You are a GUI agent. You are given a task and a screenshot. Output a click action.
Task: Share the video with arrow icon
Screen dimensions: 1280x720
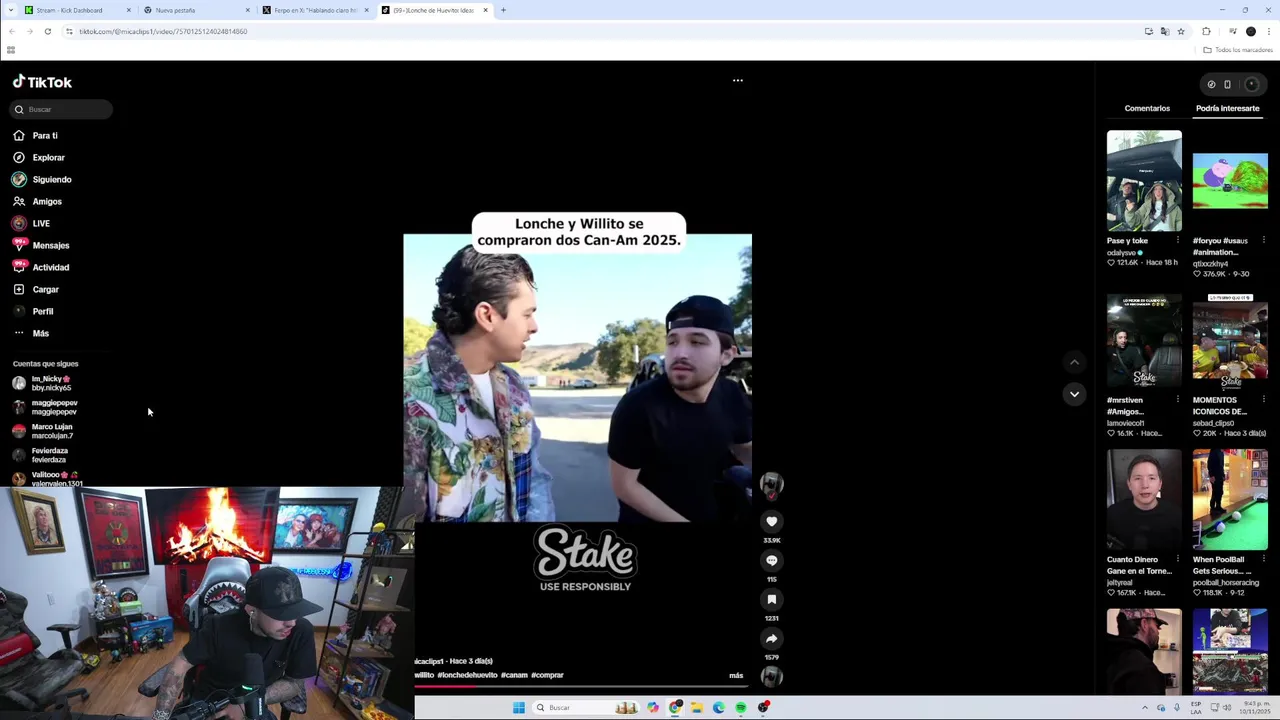point(771,638)
